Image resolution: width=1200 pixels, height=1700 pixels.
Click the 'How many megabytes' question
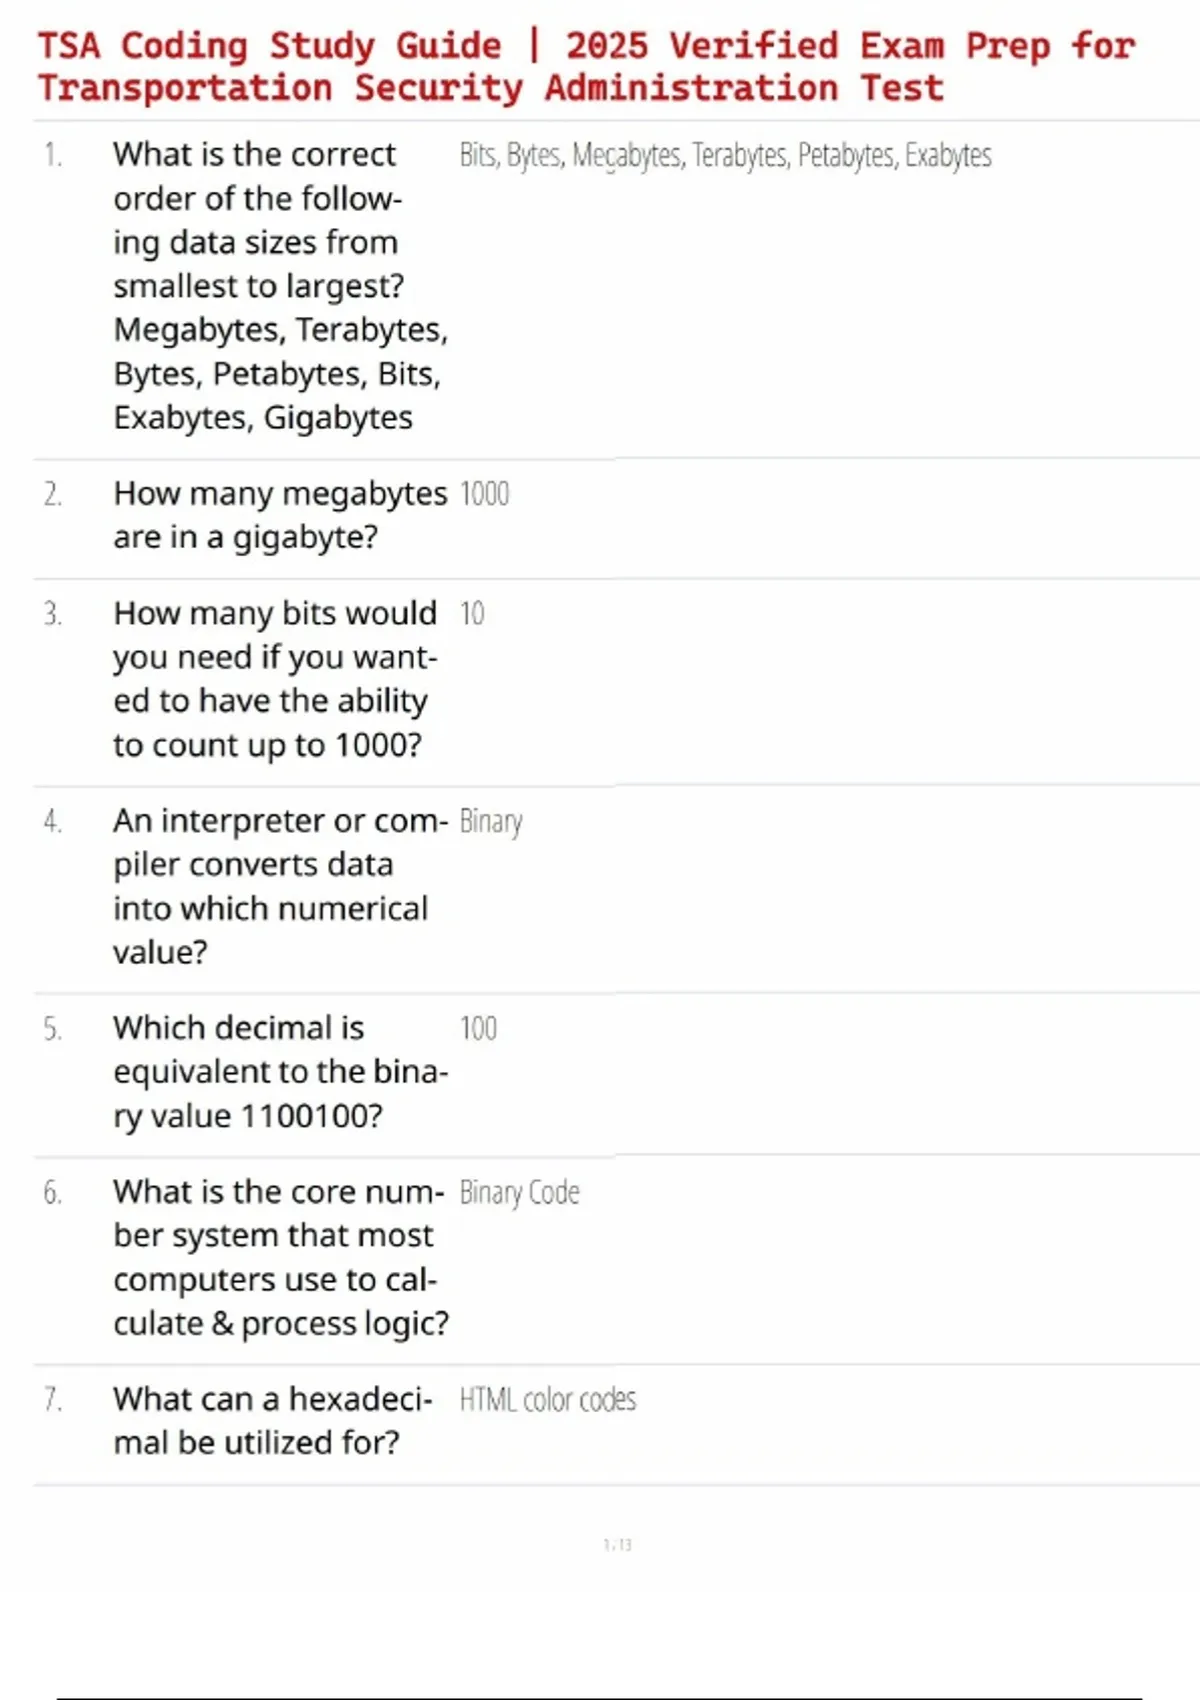coord(280,515)
